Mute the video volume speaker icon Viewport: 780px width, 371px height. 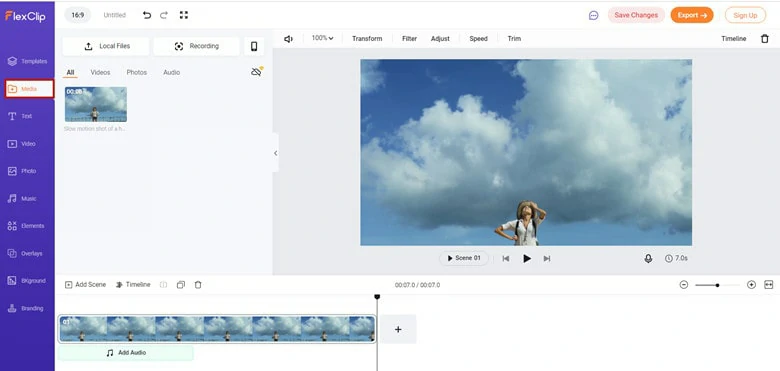pyautogui.click(x=289, y=39)
